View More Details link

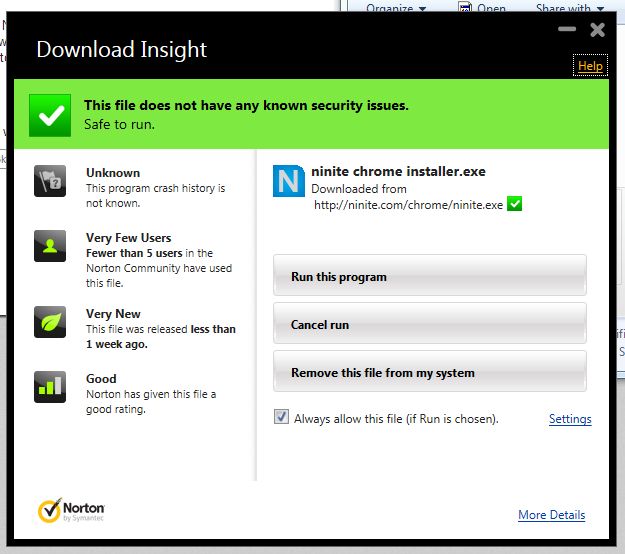click(x=552, y=515)
